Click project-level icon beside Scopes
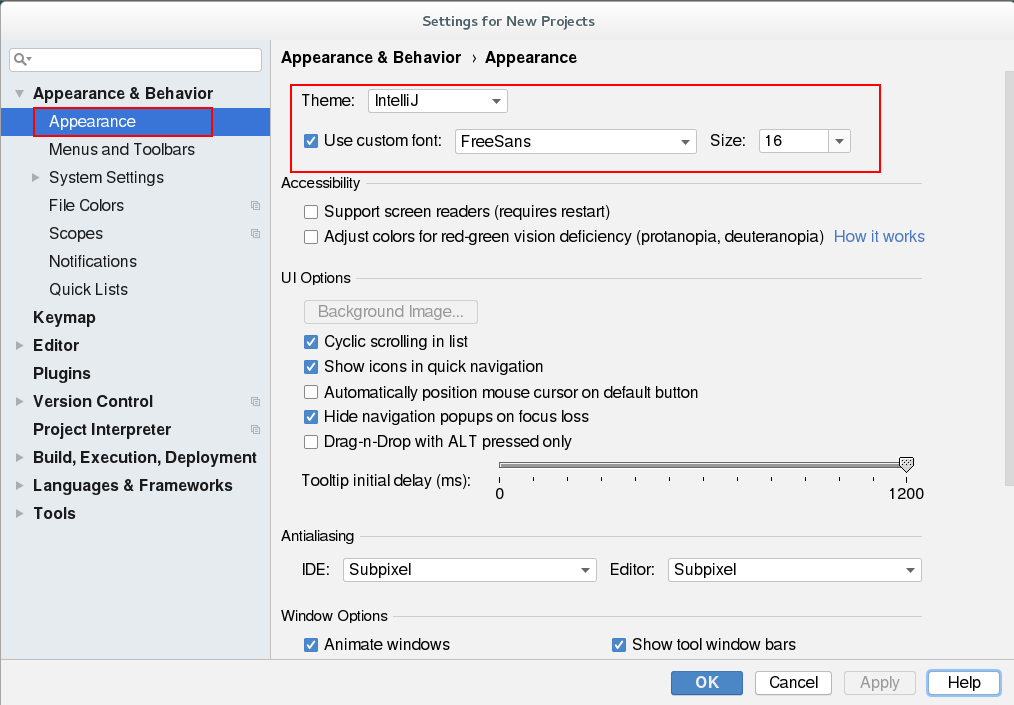 point(256,234)
